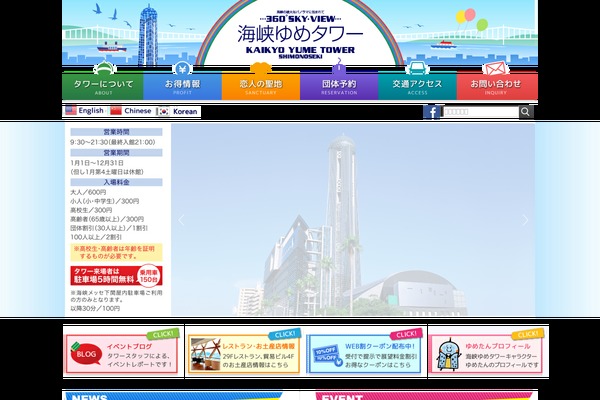The image size is (600, 400).
Task: Click the tower photo slideshow image
Action: point(353,220)
